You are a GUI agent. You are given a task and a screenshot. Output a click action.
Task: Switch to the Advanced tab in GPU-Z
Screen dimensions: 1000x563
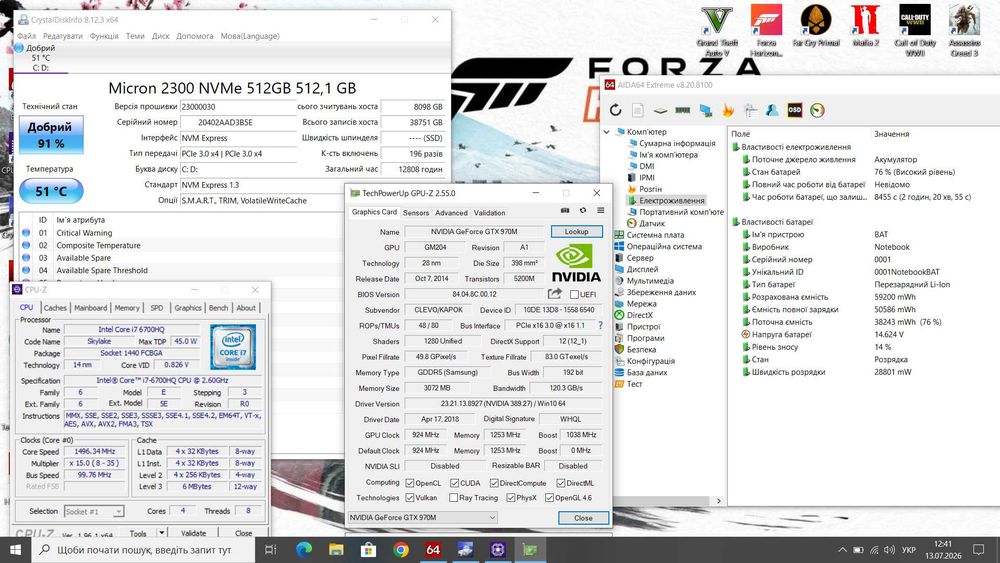[452, 212]
